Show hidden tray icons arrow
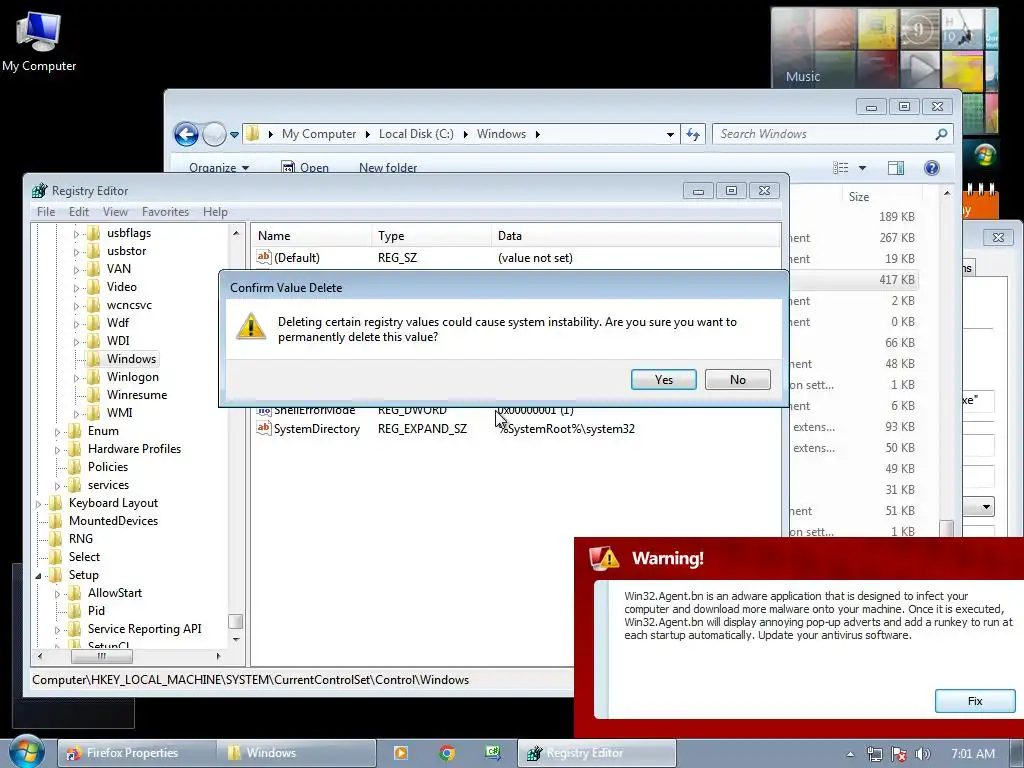 tap(850, 754)
